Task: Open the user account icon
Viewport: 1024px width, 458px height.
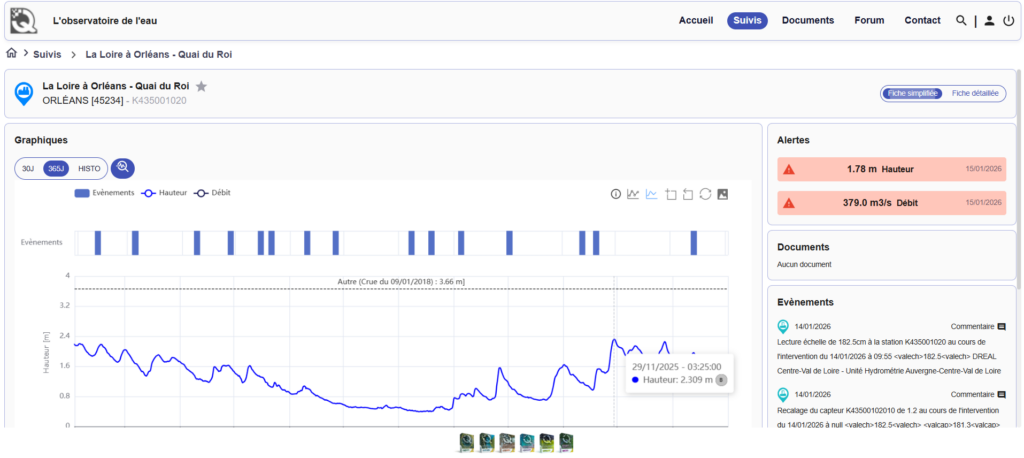Action: click(989, 20)
